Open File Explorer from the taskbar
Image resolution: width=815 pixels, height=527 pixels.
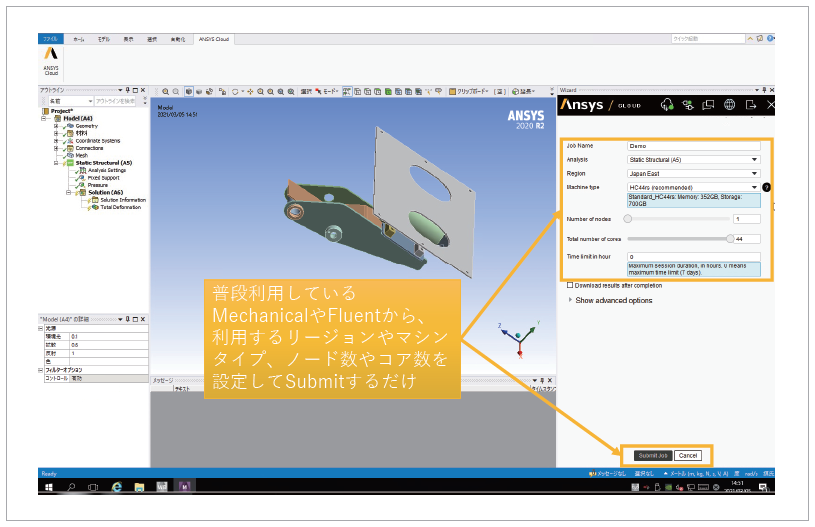(x=139, y=487)
